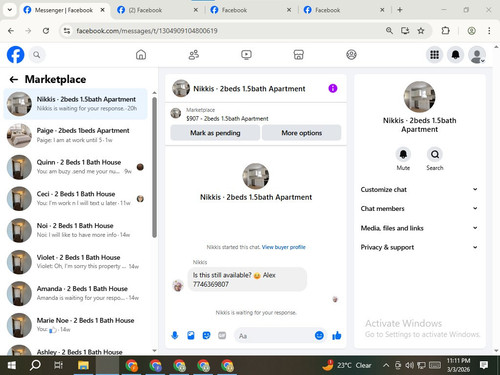Screen dimensions: 500x375
Task: Expand Privacy & support section
Action: [419, 247]
